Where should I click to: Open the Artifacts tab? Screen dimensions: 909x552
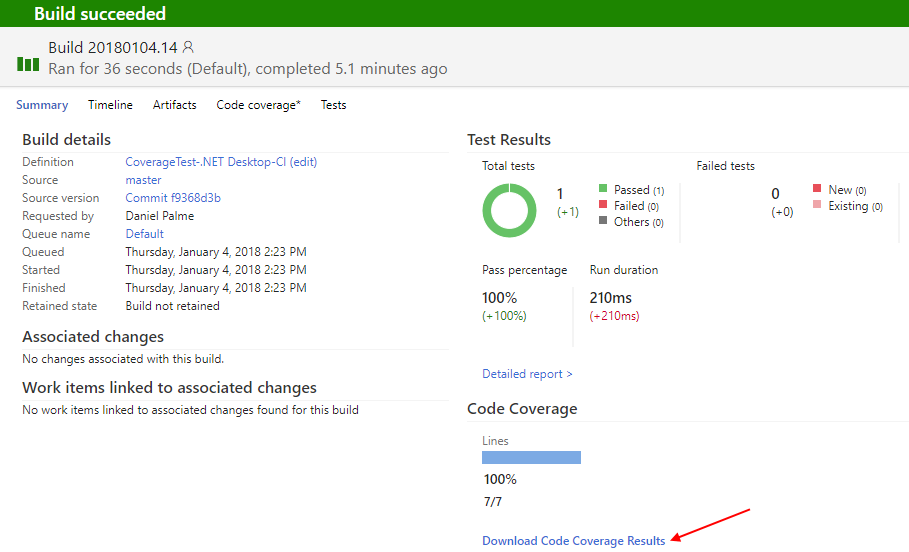click(x=174, y=105)
